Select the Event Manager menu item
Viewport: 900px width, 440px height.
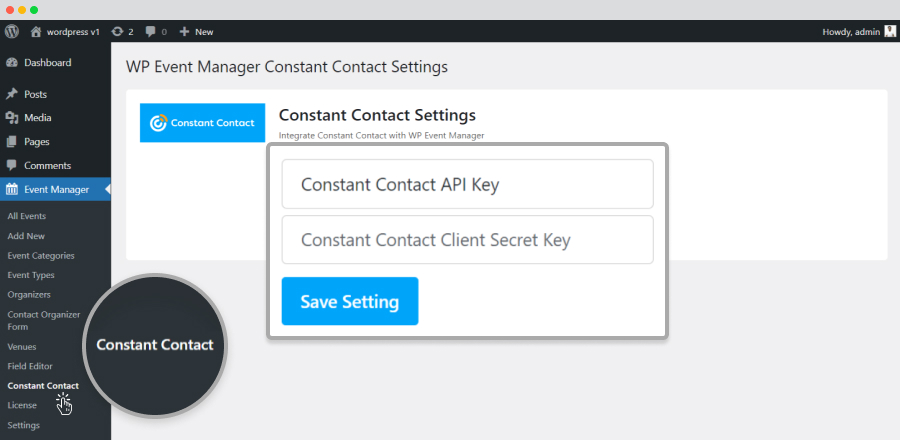(55, 189)
